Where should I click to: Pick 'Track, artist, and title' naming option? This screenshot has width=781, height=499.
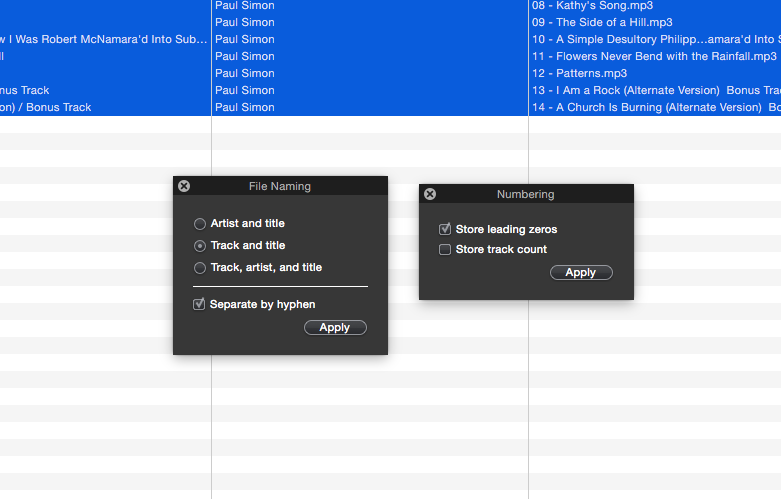pos(200,268)
